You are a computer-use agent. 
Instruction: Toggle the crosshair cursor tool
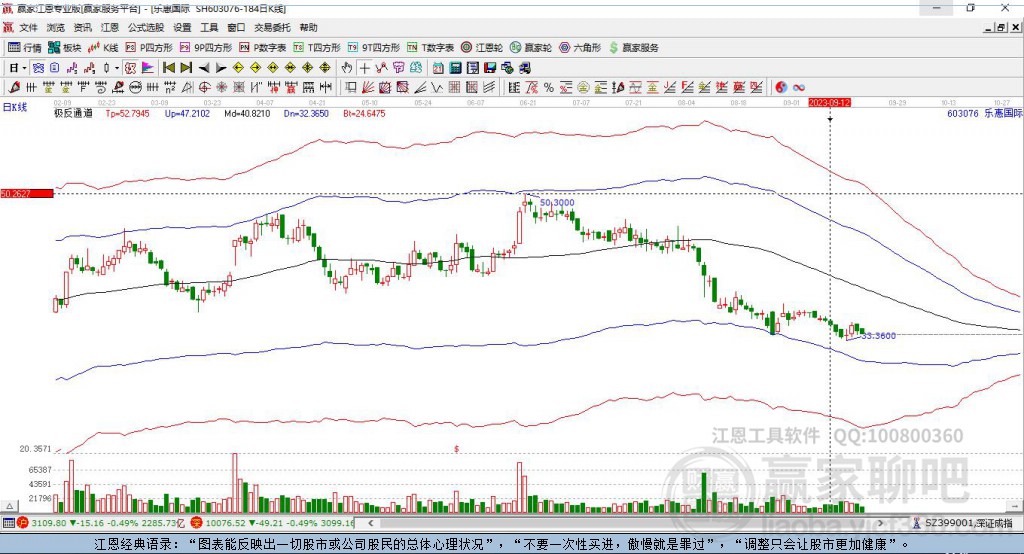pyautogui.click(x=364, y=68)
